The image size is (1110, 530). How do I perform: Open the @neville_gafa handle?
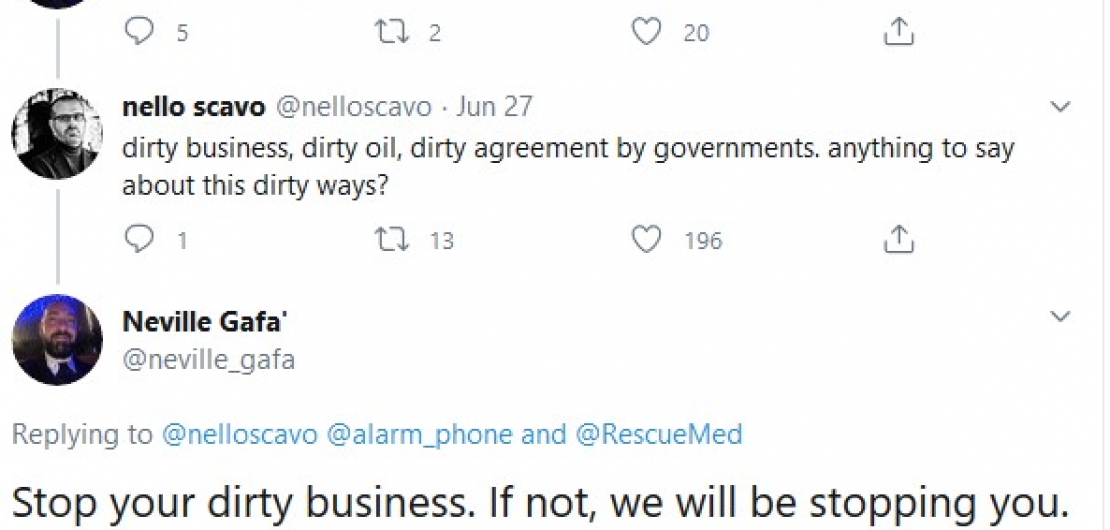point(209,360)
